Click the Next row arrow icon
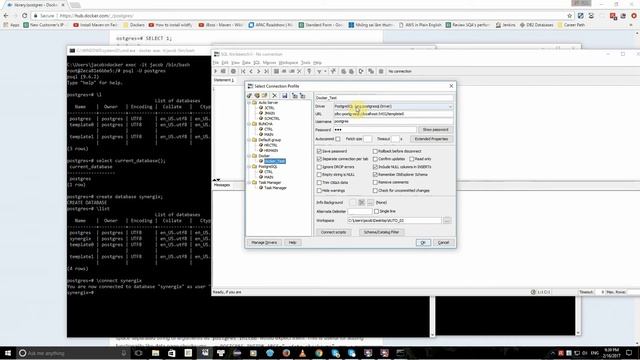640x360 pixels. click(x=258, y=71)
